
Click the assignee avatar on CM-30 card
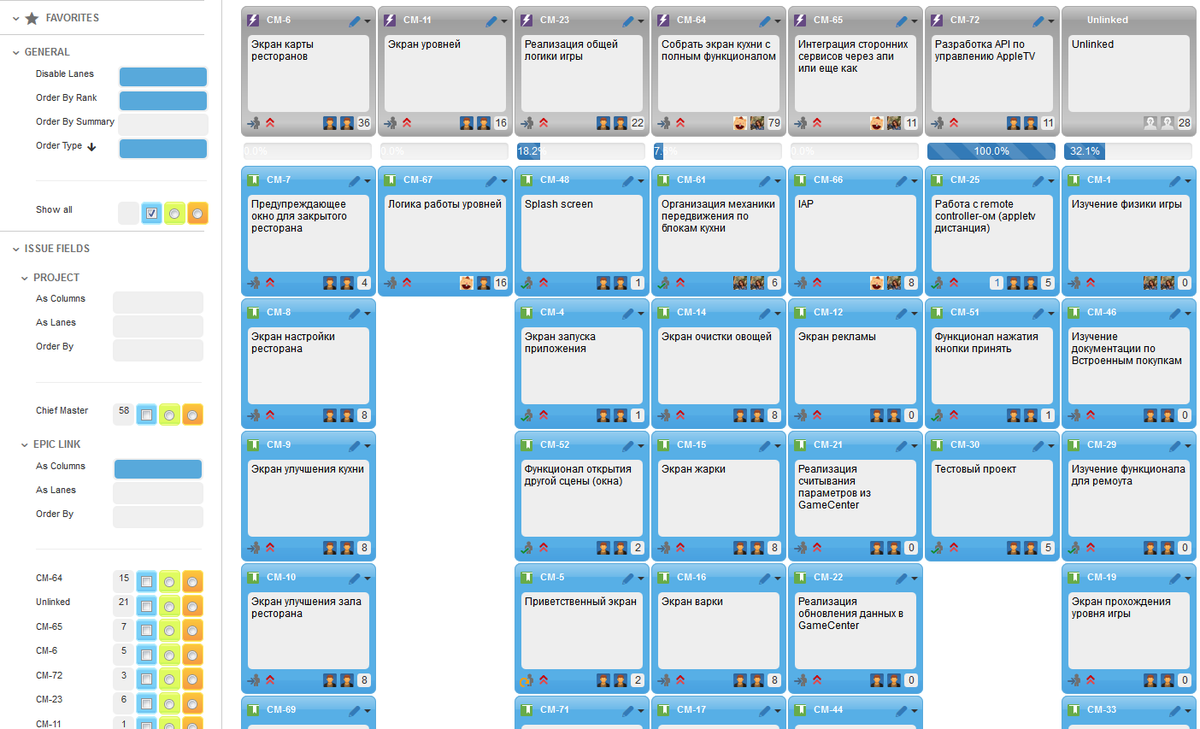coord(1014,548)
